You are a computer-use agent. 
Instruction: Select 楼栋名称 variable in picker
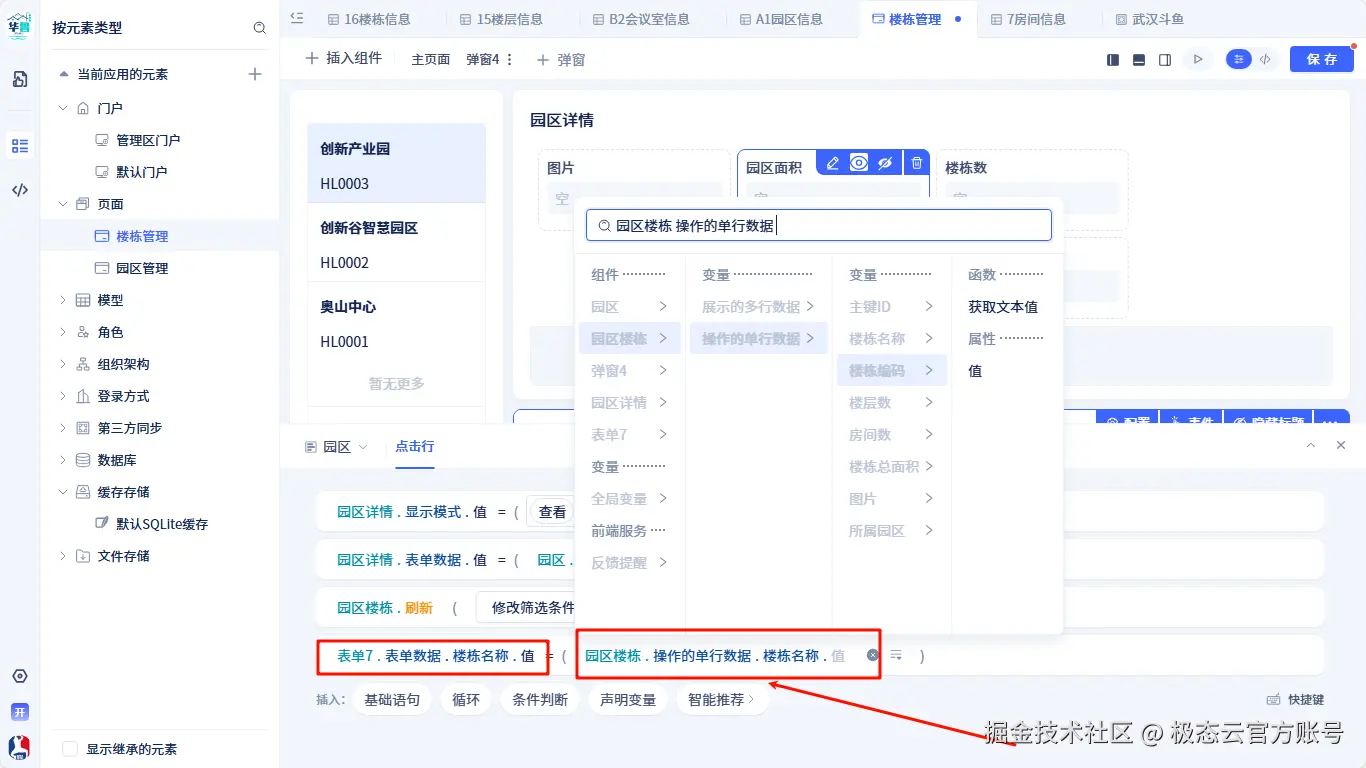coord(891,339)
